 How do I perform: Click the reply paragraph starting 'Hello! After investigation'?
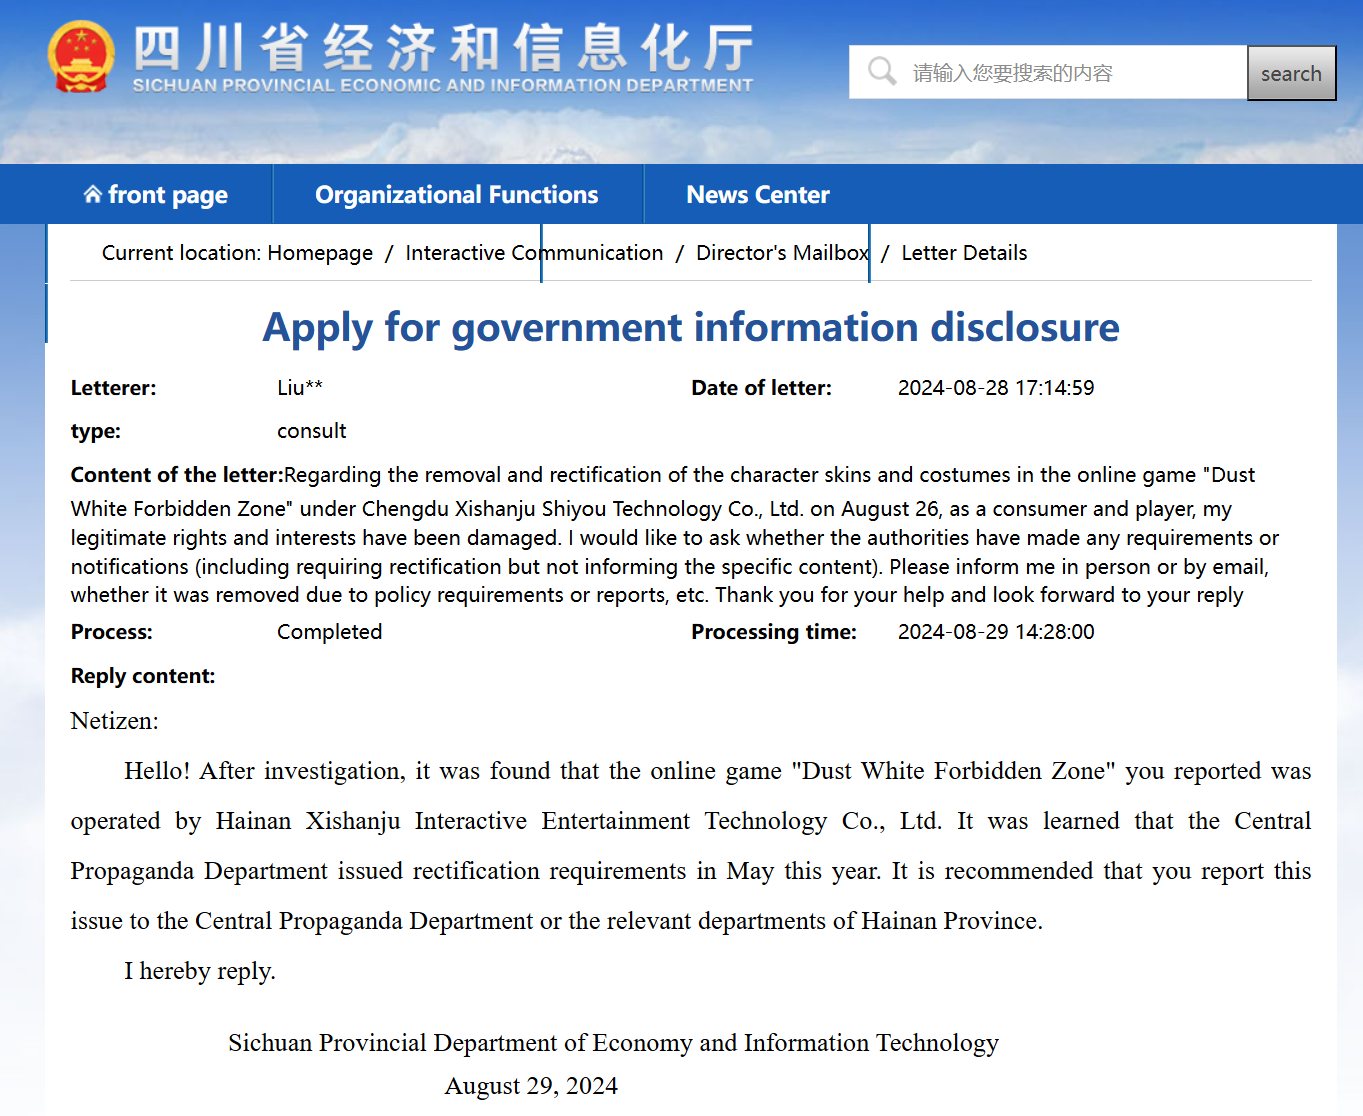(x=691, y=846)
